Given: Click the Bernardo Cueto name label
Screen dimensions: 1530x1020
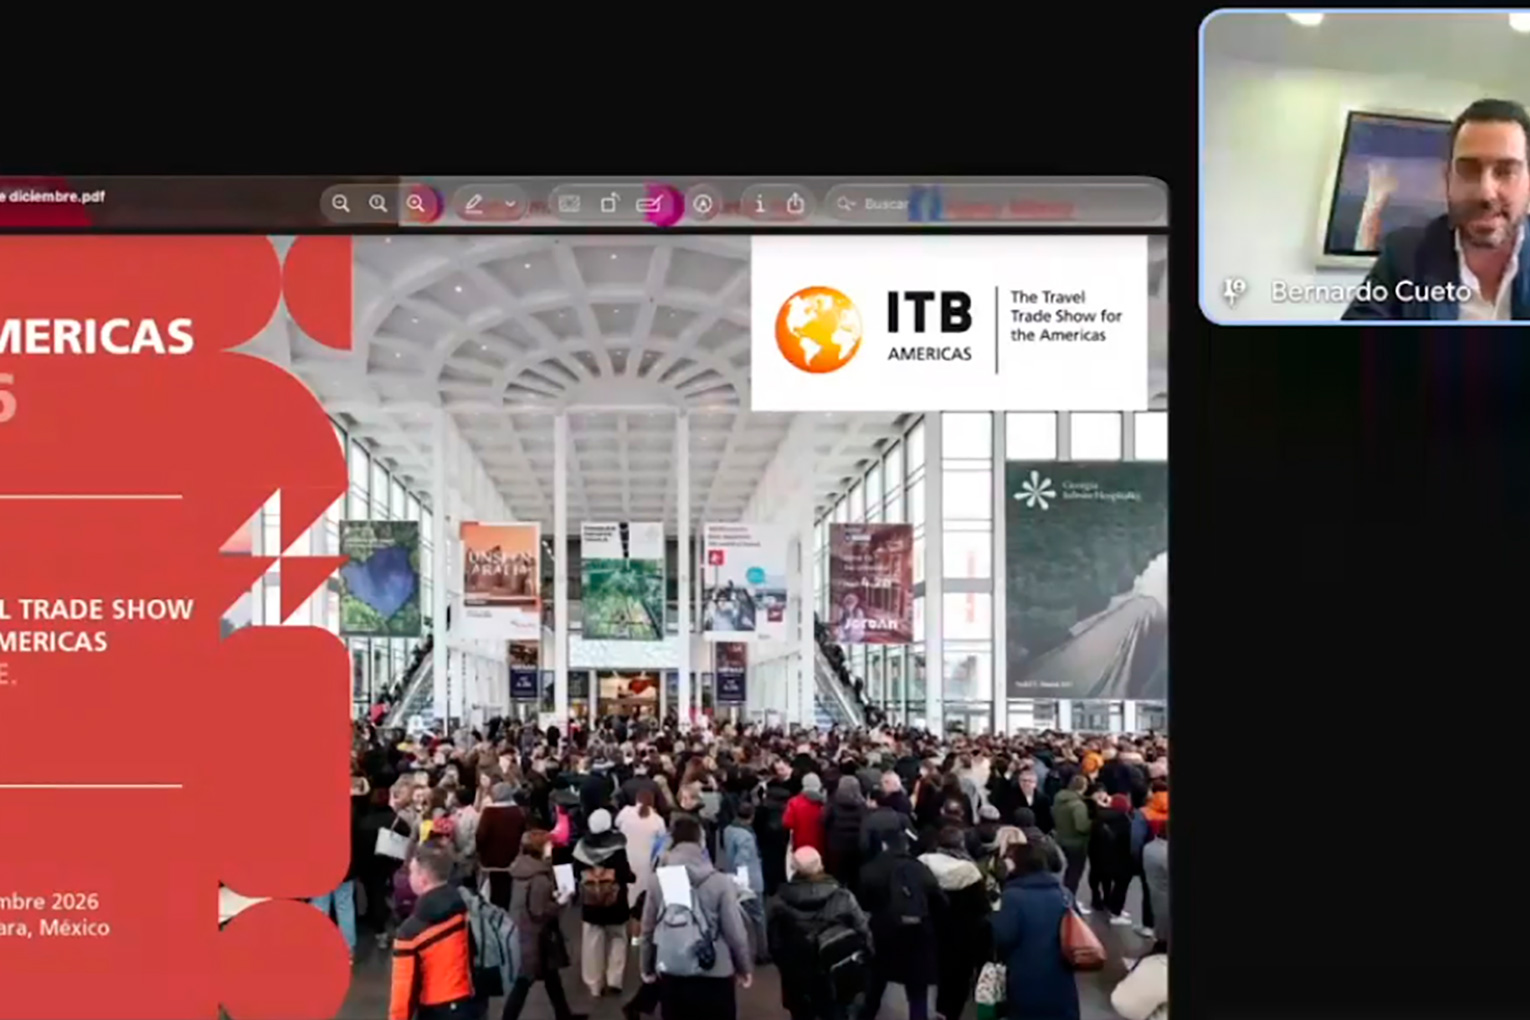Looking at the screenshot, I should pyautogui.click(x=1370, y=291).
